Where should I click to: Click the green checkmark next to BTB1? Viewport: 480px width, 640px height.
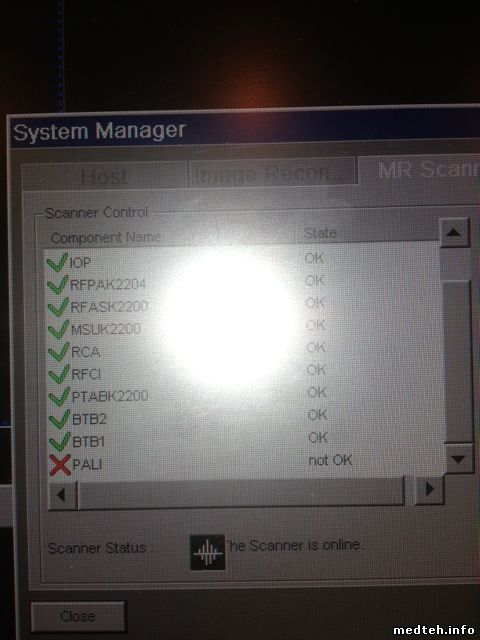60,442
